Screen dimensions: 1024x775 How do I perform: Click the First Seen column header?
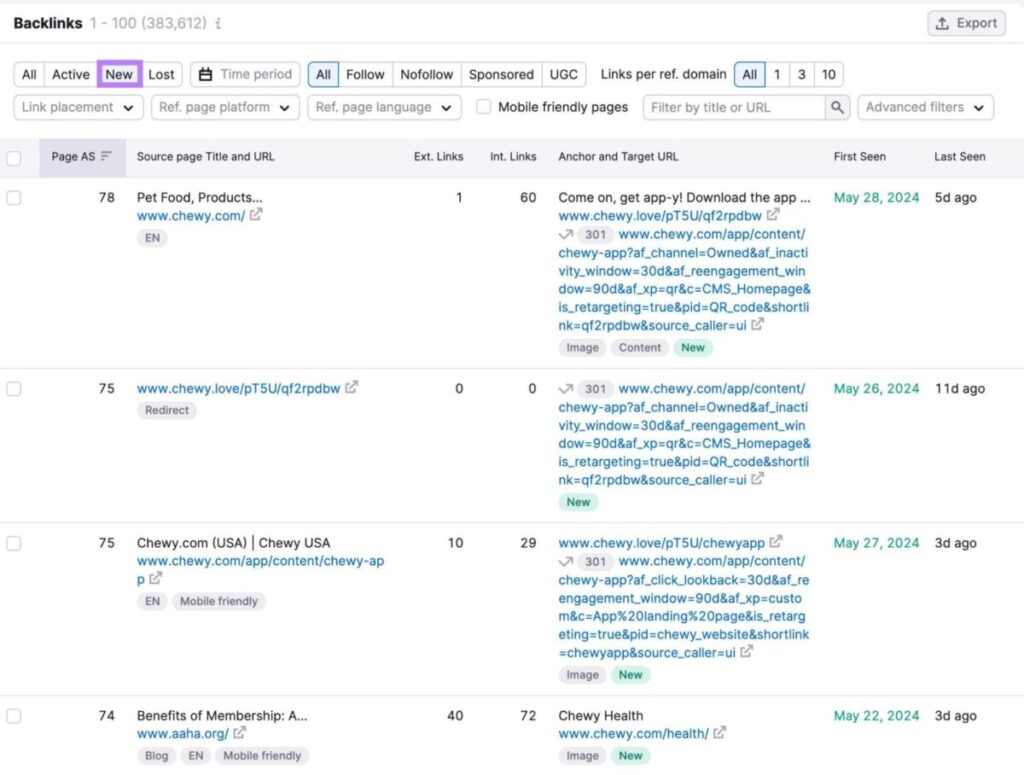click(859, 157)
